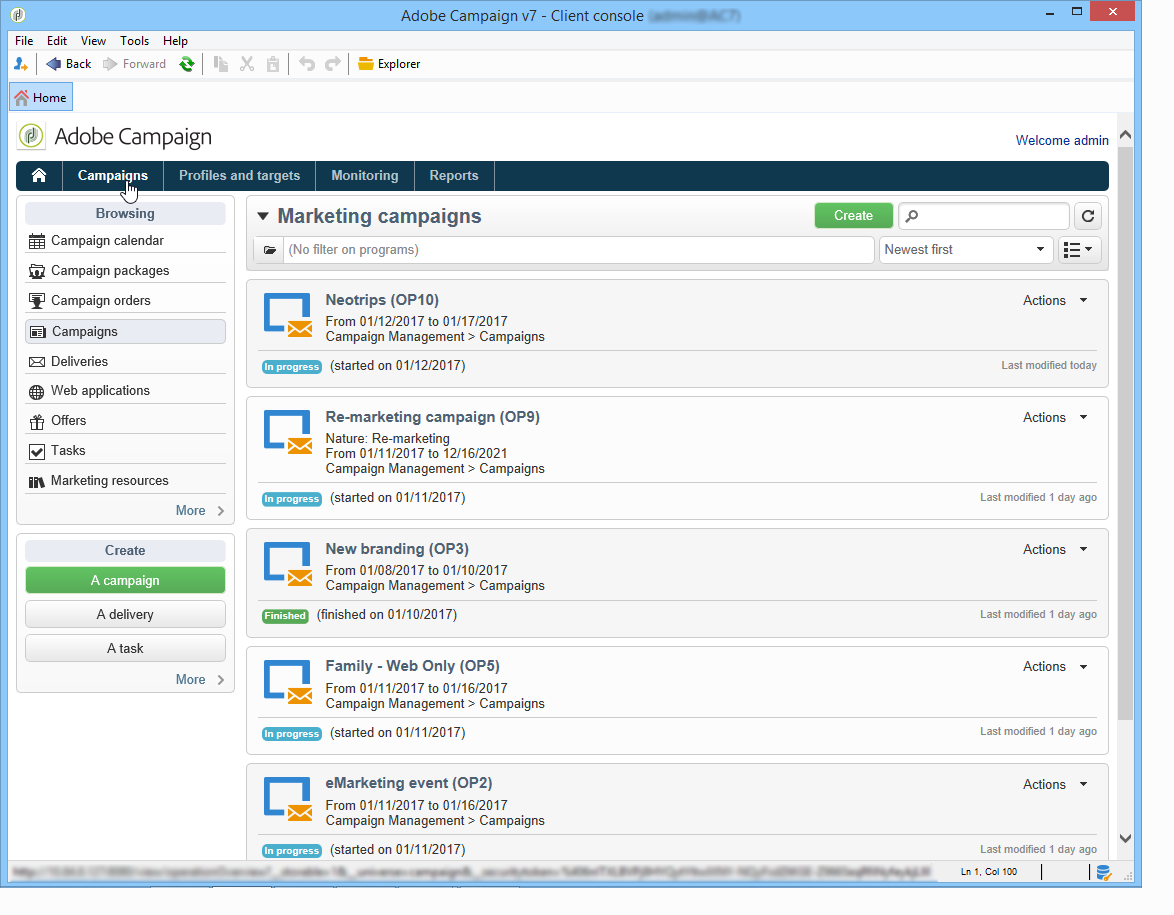This screenshot has height=915, width=1174.
Task: Click the Undo arrow icon
Action: (306, 64)
